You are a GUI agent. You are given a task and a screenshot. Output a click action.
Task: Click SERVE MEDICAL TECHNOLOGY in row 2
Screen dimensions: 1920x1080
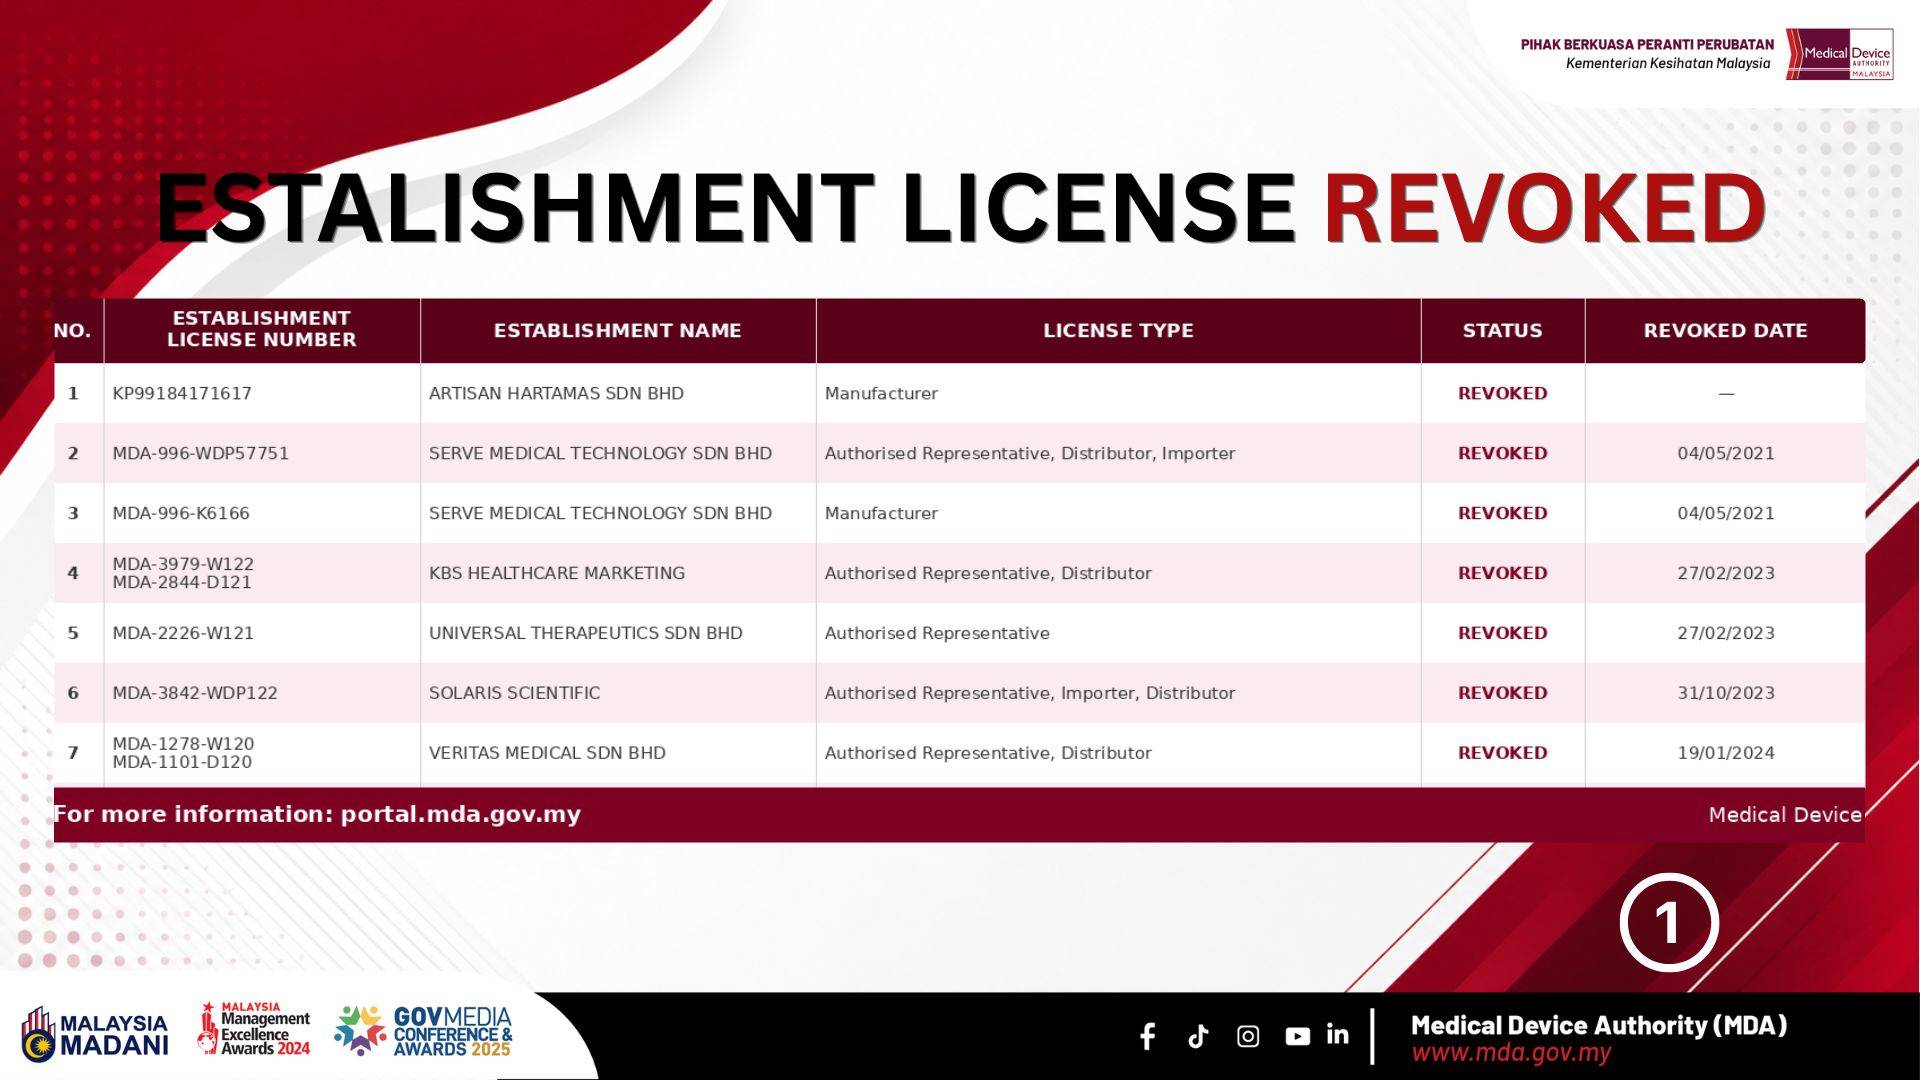click(x=600, y=453)
